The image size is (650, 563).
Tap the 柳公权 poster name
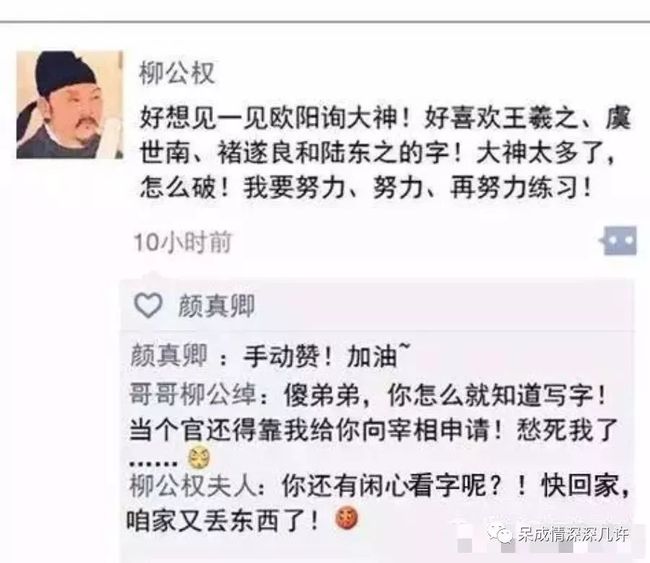[x=177, y=73]
